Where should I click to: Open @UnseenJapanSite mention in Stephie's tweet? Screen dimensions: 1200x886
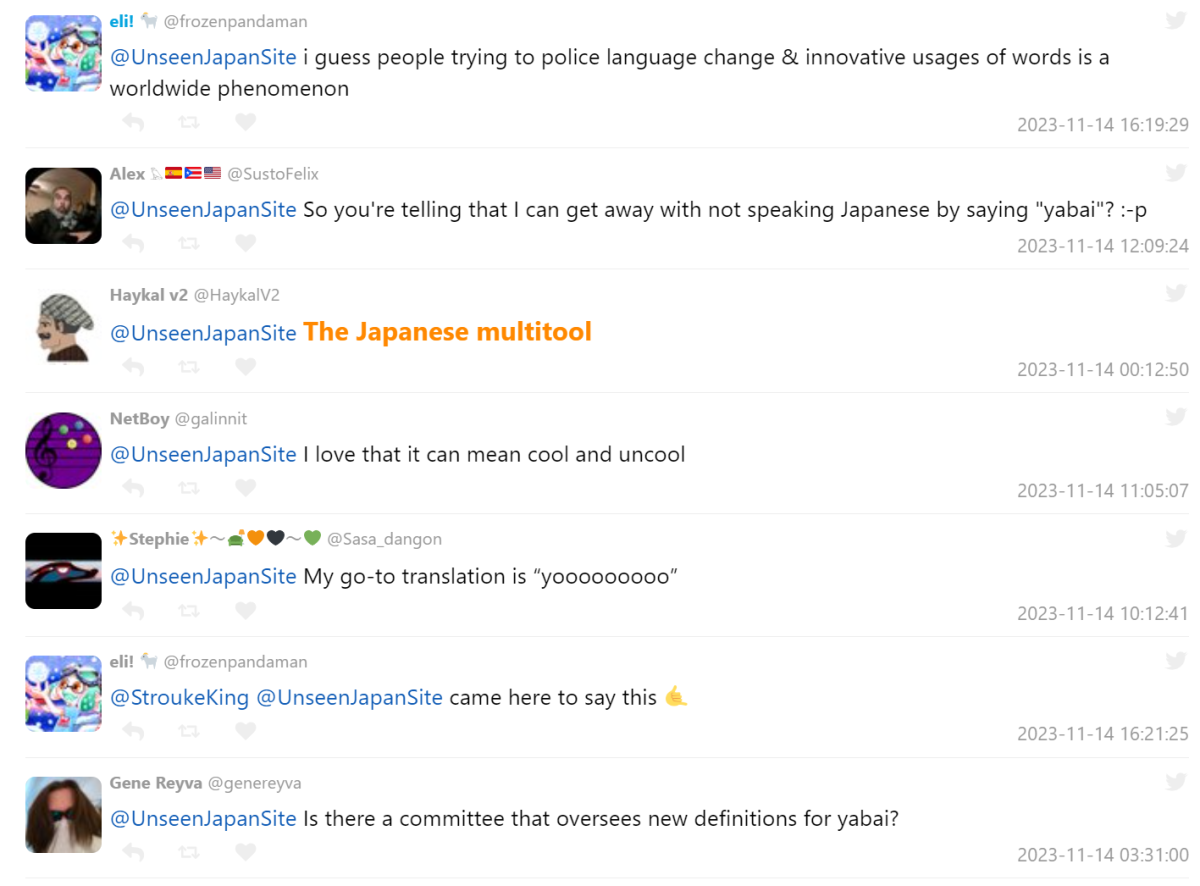pos(203,576)
